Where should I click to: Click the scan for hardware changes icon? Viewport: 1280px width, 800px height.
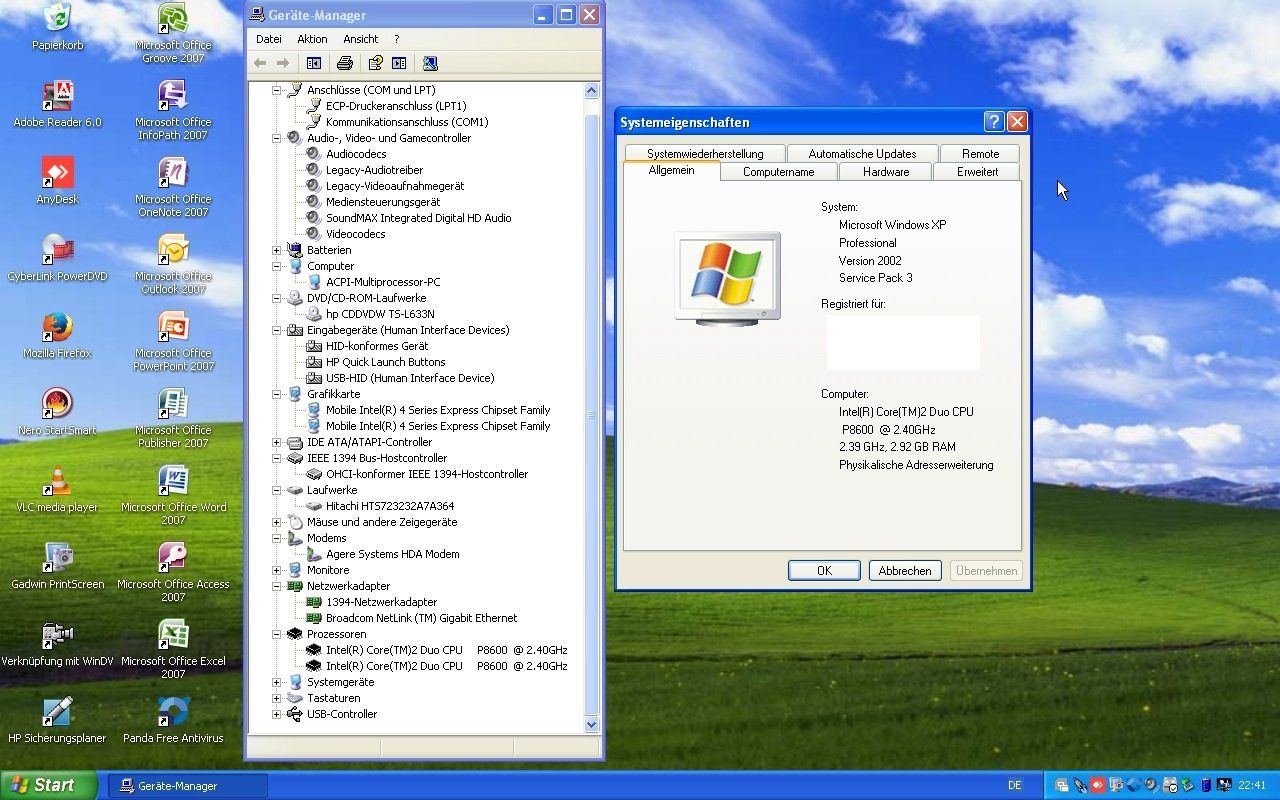pyautogui.click(x=430, y=63)
